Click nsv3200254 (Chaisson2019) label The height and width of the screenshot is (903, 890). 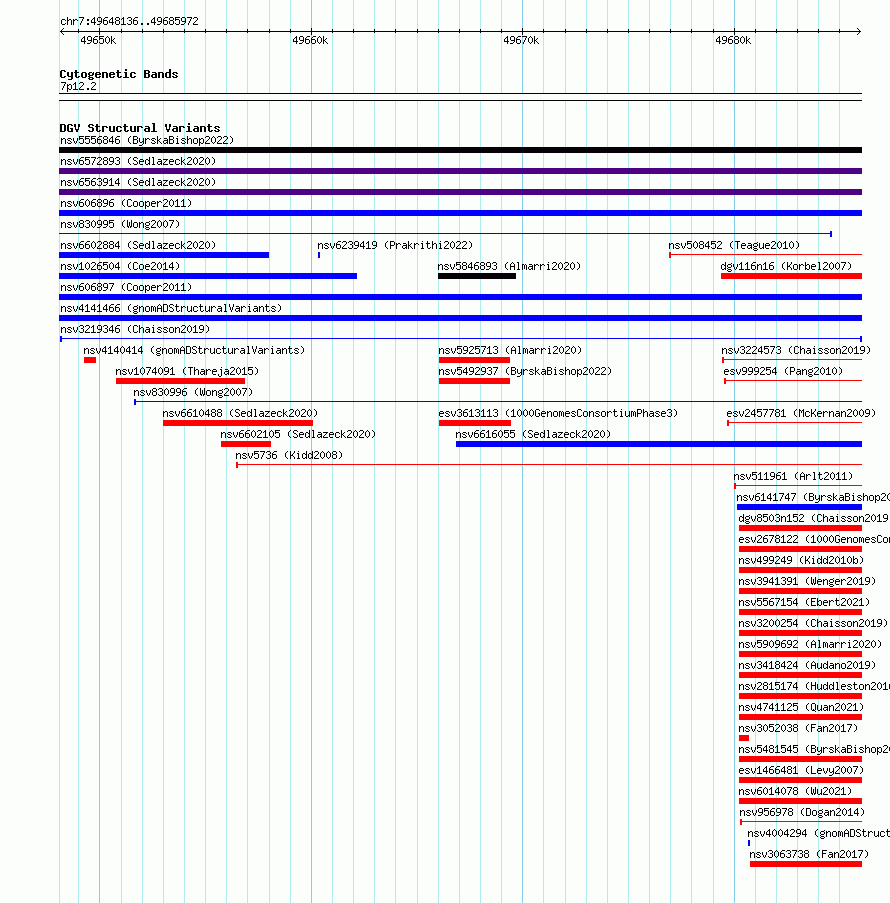coord(813,624)
